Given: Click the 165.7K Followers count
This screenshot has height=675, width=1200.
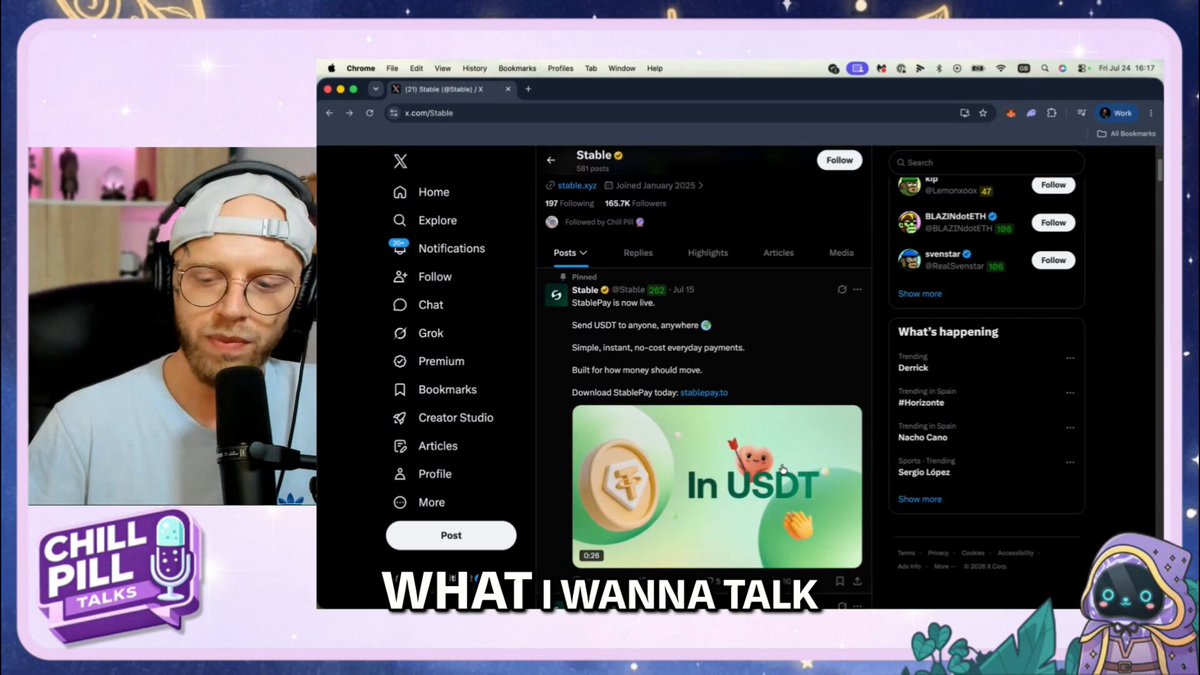Looking at the screenshot, I should click(x=635, y=203).
